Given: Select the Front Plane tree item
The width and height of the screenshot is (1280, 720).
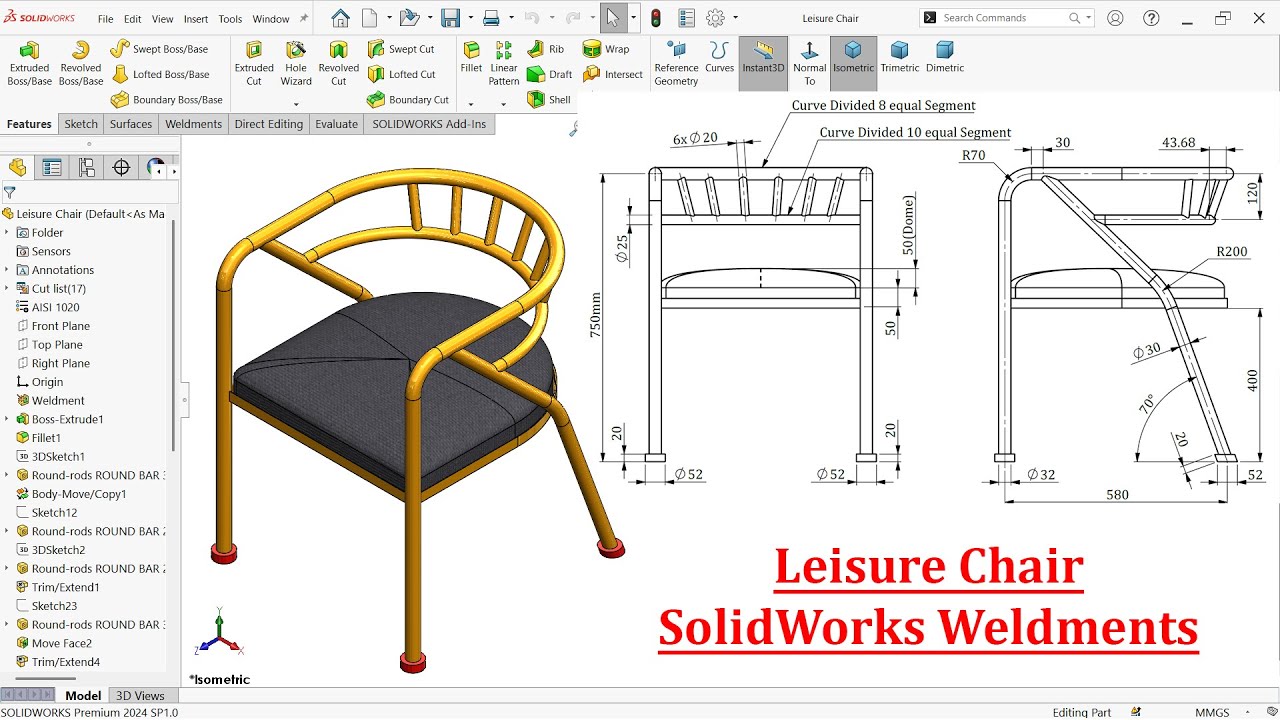Looking at the screenshot, I should point(60,326).
